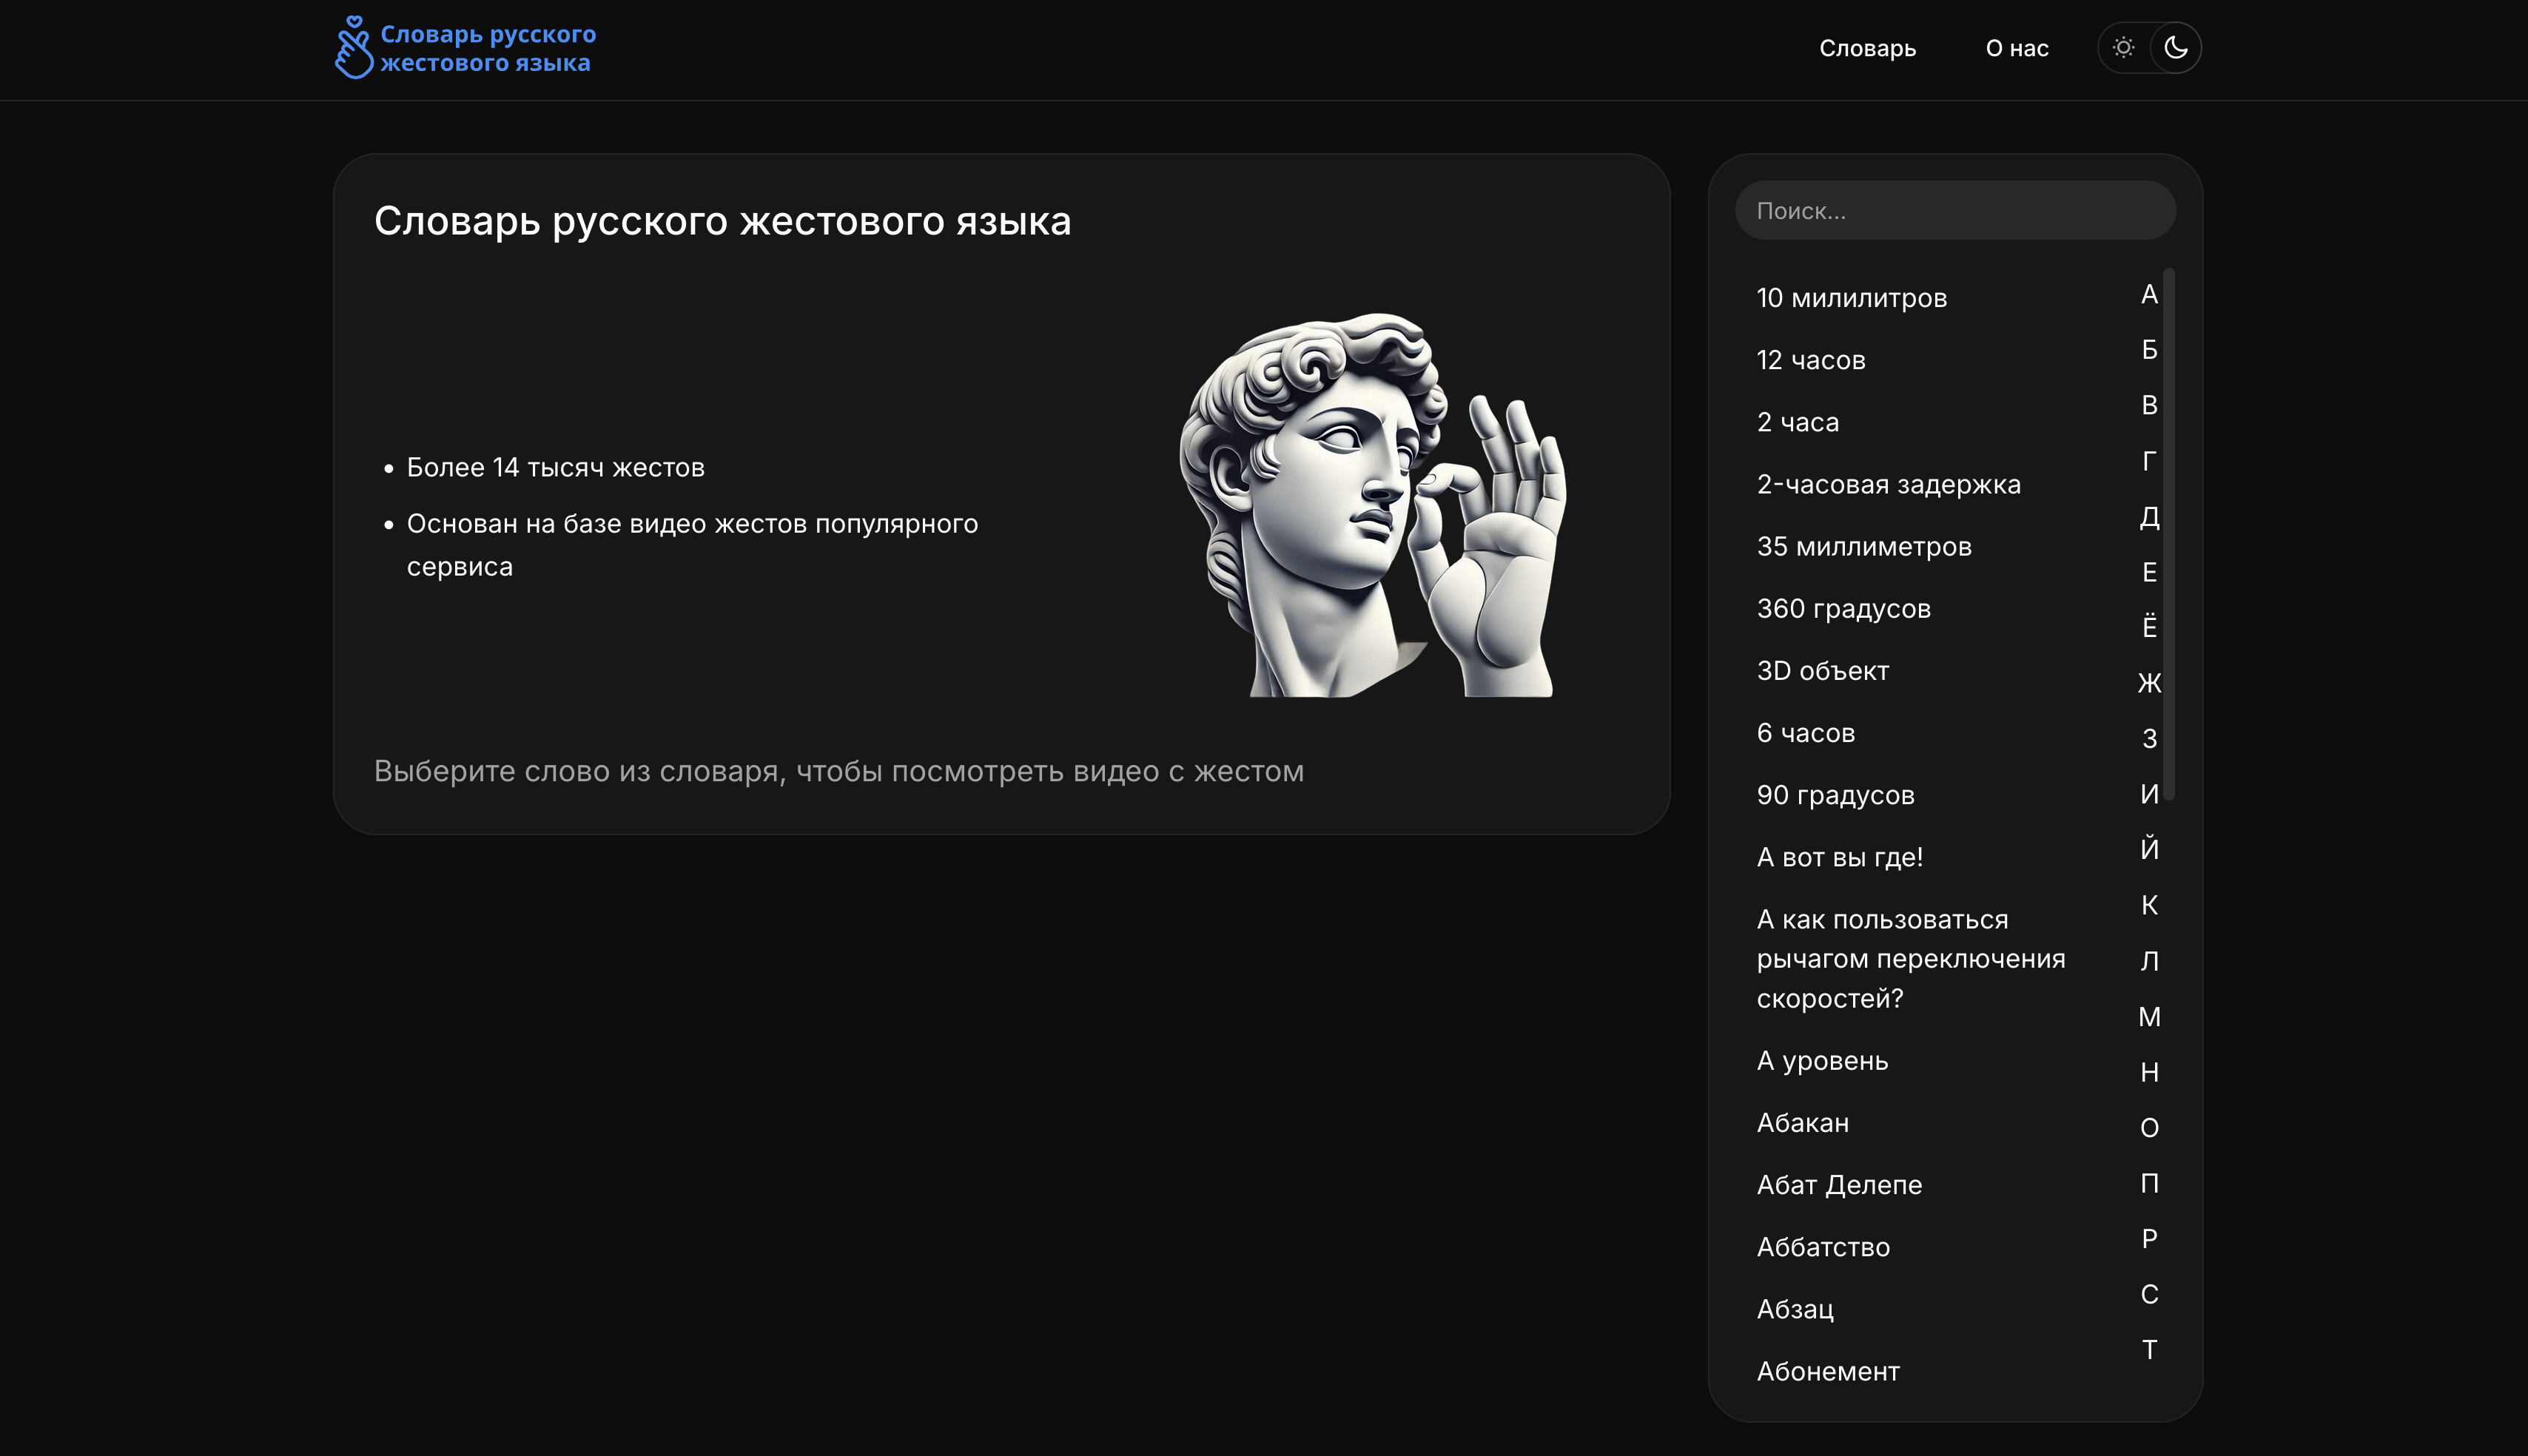Jump to letter Г in alphabet index
This screenshot has width=2528, height=1456.
pyautogui.click(x=2149, y=460)
